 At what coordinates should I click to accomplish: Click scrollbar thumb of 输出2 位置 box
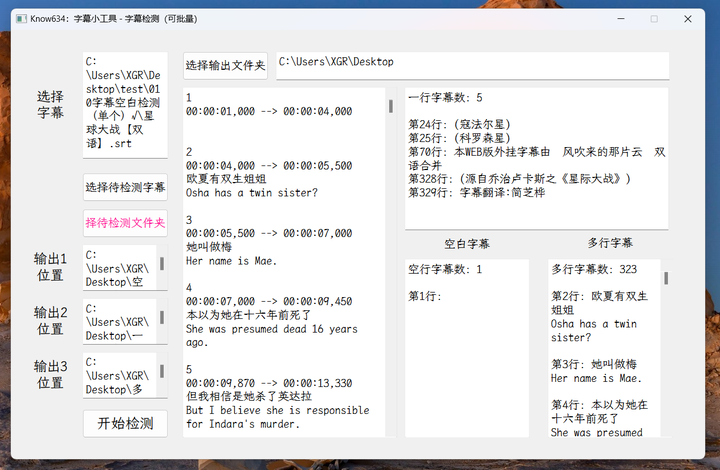[162, 317]
